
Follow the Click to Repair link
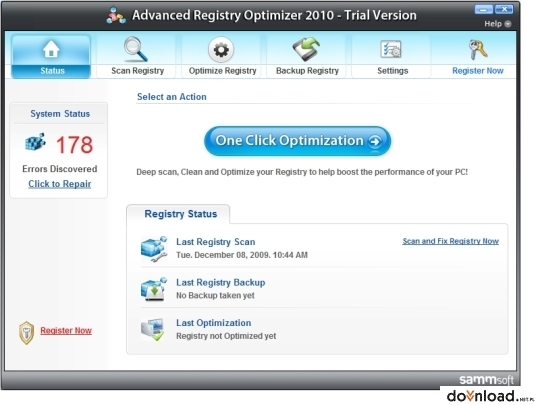[x=60, y=184]
